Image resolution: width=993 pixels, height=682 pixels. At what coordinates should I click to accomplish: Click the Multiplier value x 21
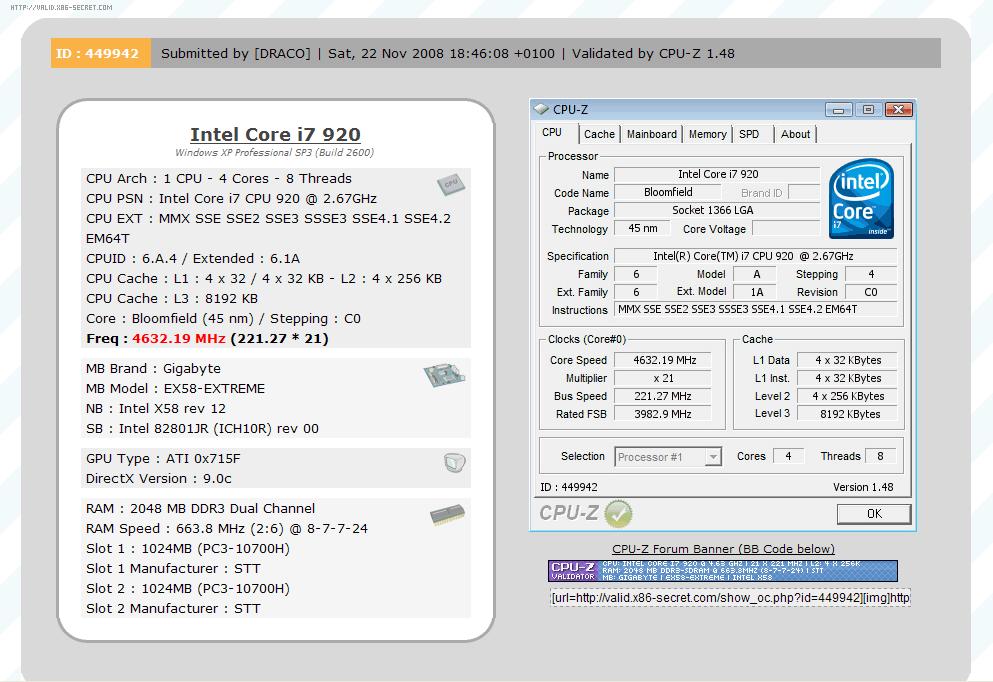(663, 378)
